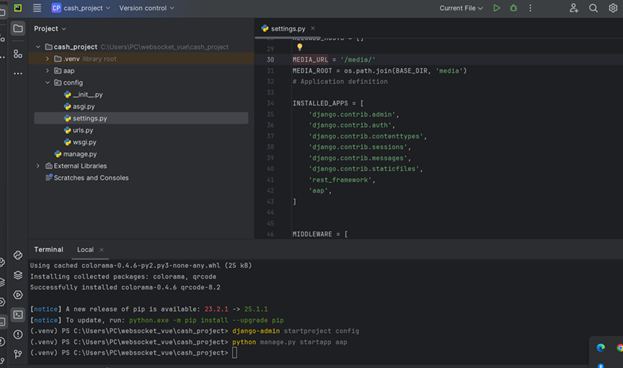Open urls.py from the project tree
Screen dimensions: 623x368
(83, 130)
